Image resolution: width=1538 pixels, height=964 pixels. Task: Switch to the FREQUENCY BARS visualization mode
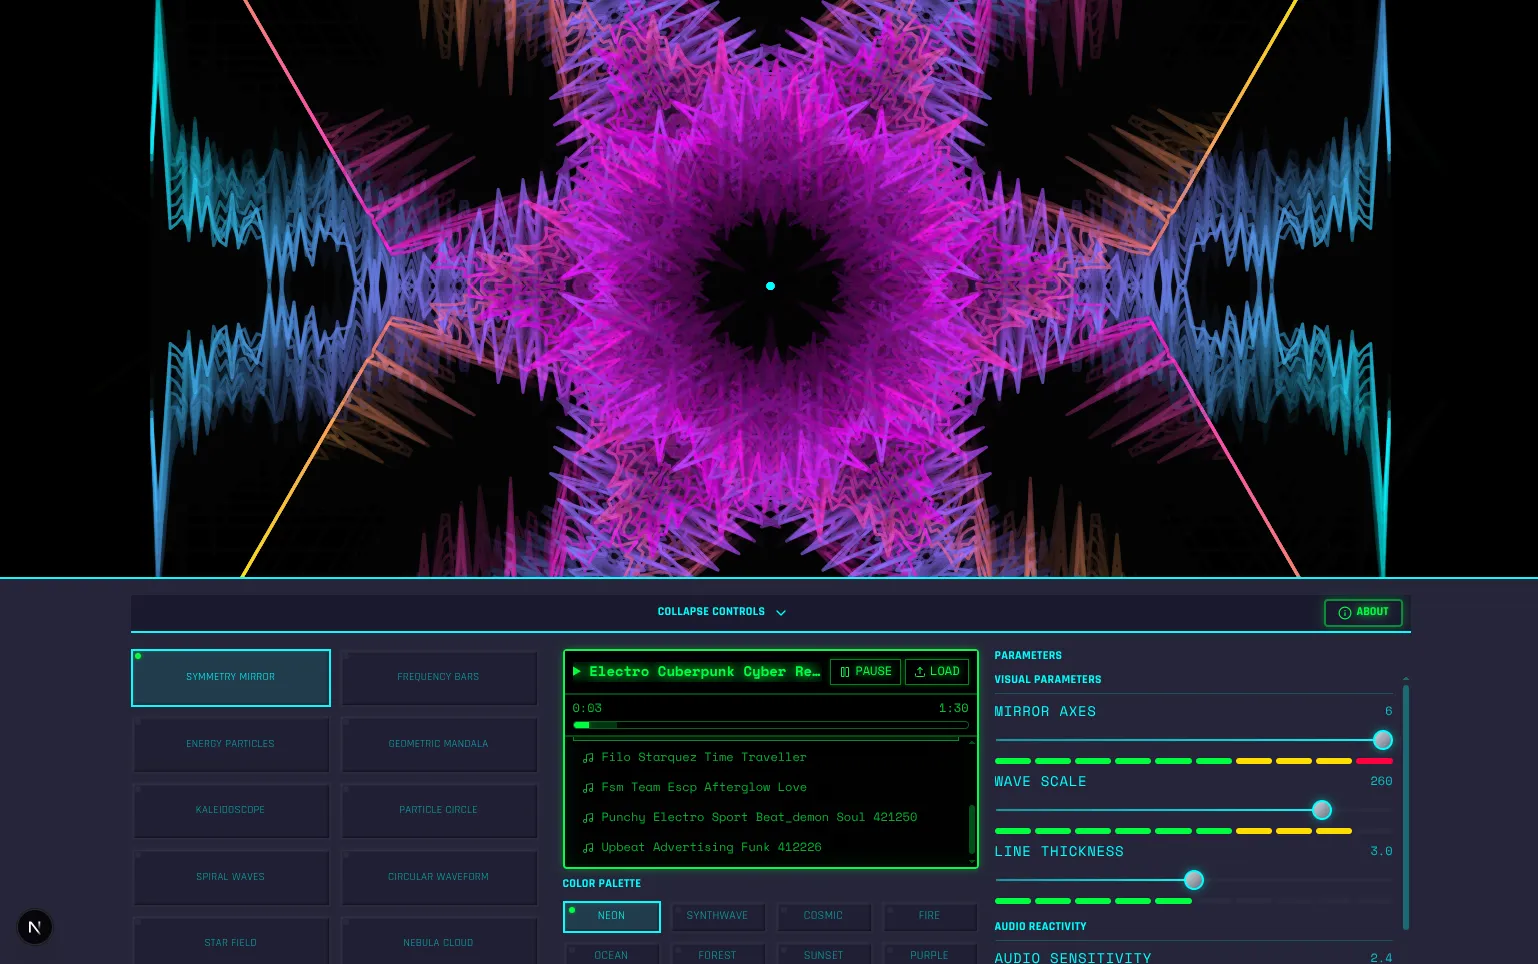tap(438, 677)
